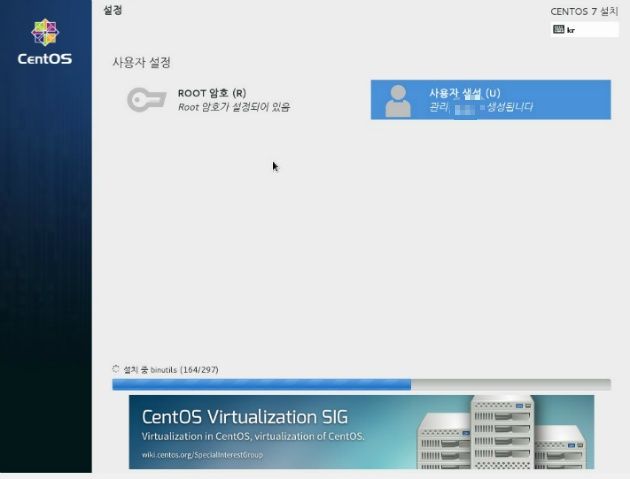Click the server rack image in banner
630x479 pixels.
(x=501, y=432)
